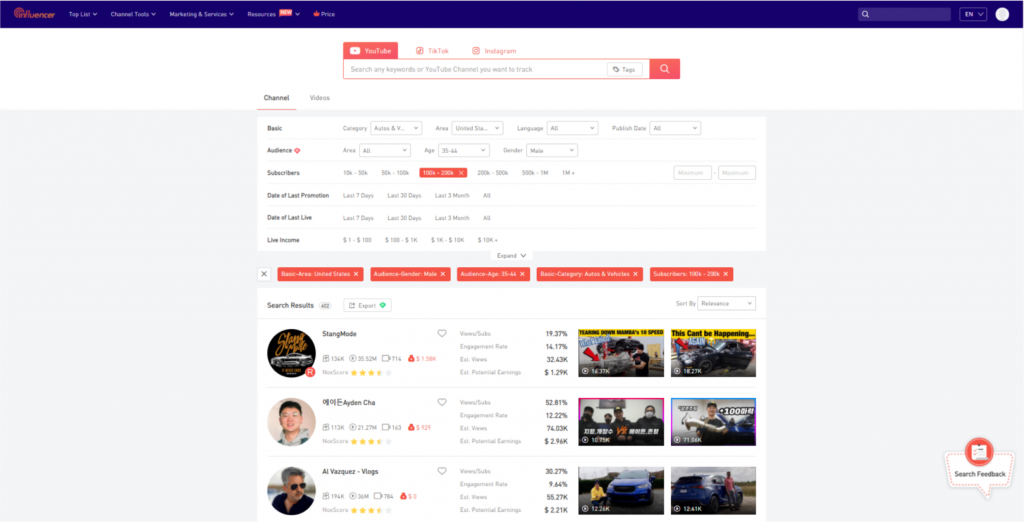The height and width of the screenshot is (522, 1024).
Task: Select Last 3 Month for Date of Last Promotion
Action: pyautogui.click(x=452, y=195)
